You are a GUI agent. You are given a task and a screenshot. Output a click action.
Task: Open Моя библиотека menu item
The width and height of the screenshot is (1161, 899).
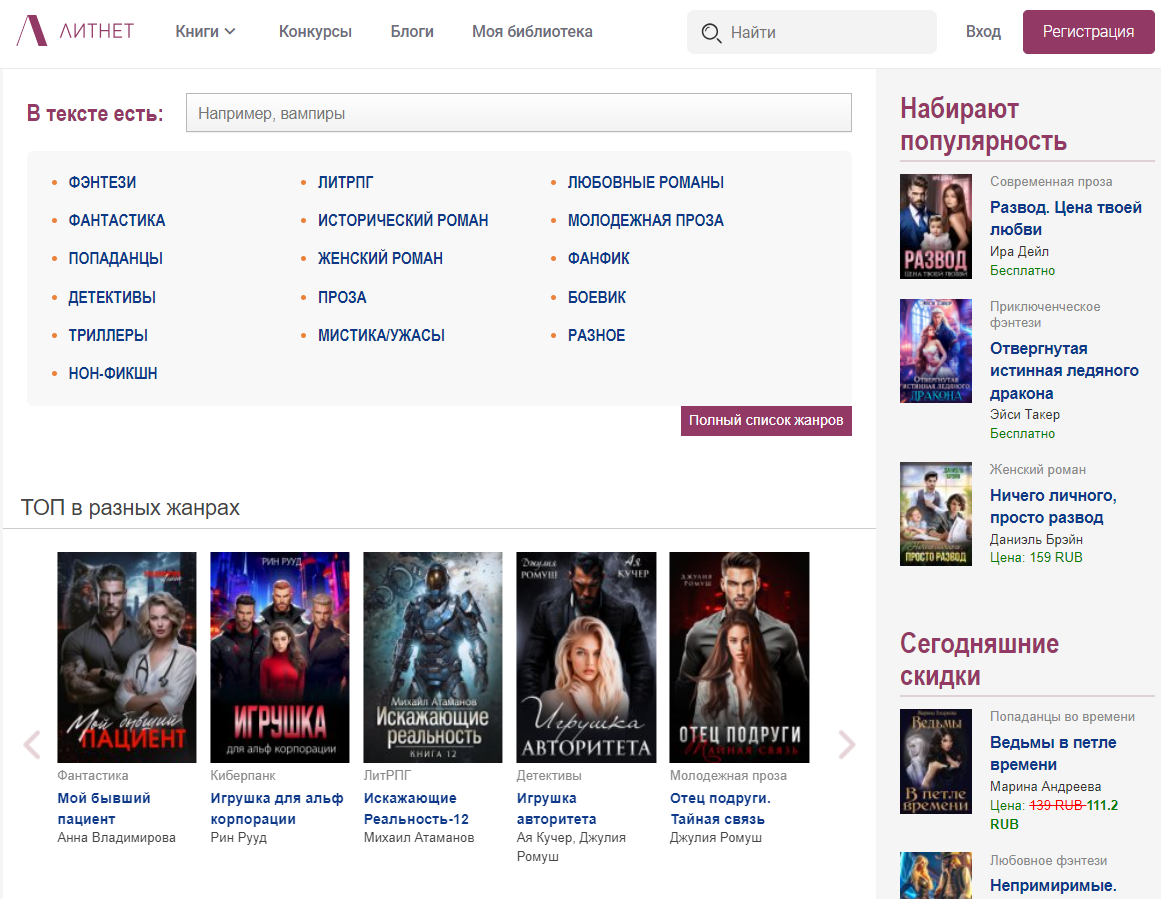point(532,31)
